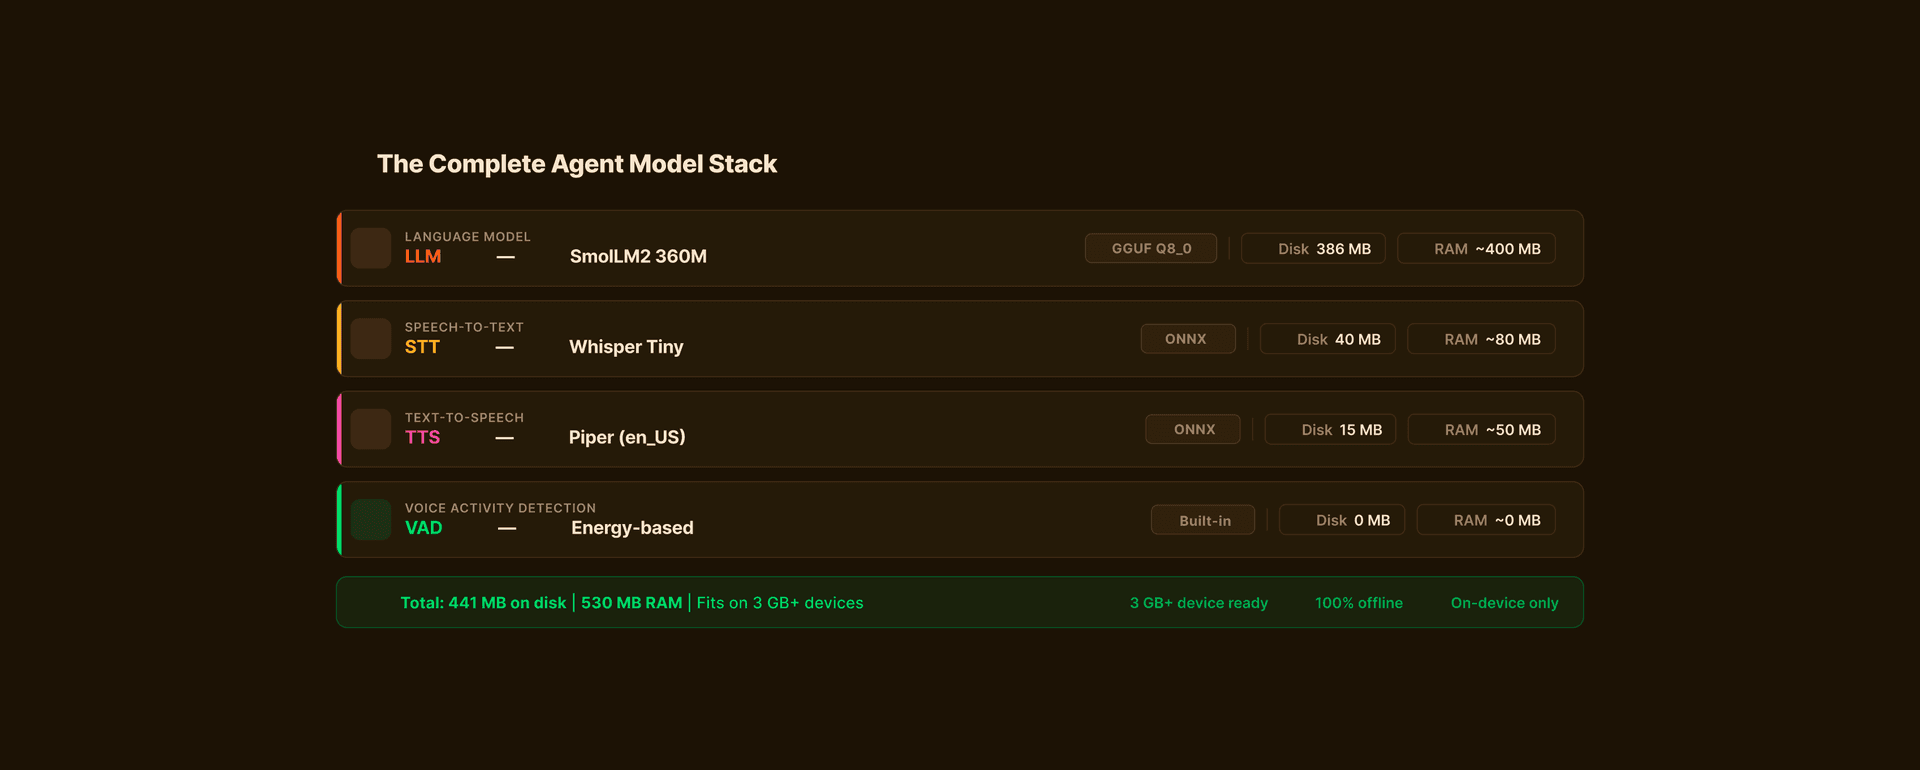Click the Disk 15 MB badge
Image resolution: width=1920 pixels, height=770 pixels.
click(x=1330, y=429)
